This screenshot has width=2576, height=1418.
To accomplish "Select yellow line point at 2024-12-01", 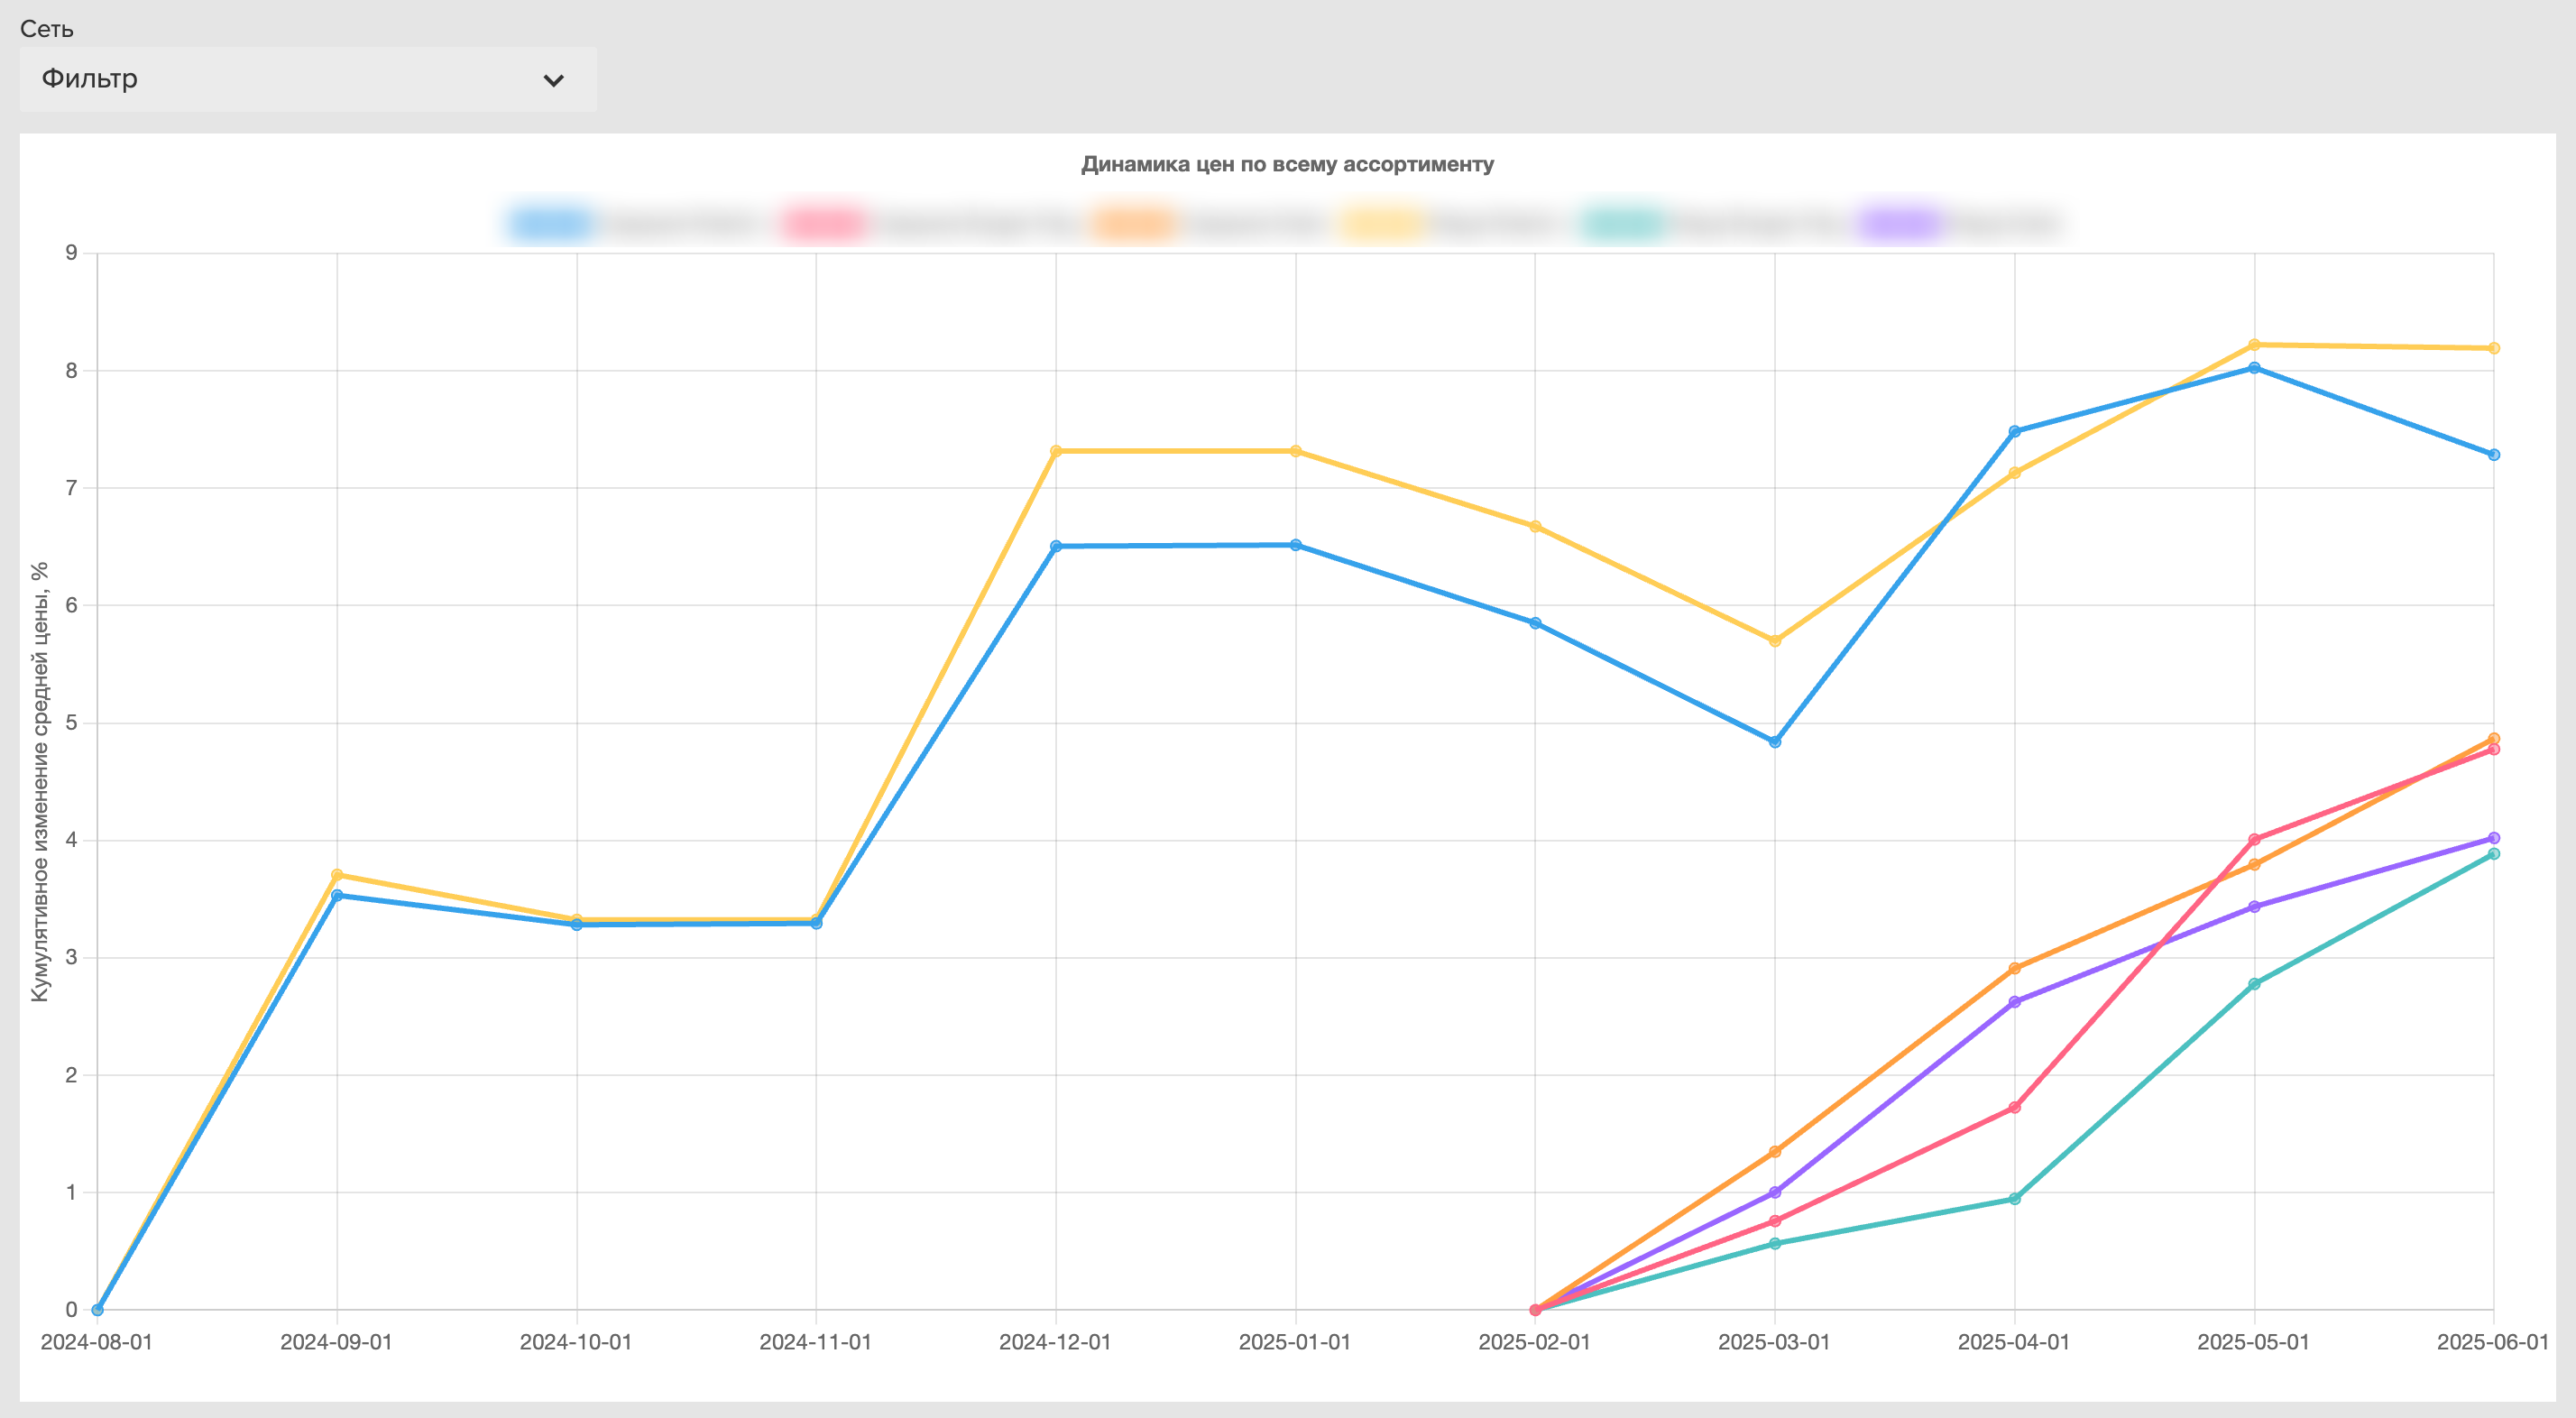I will coord(1056,451).
